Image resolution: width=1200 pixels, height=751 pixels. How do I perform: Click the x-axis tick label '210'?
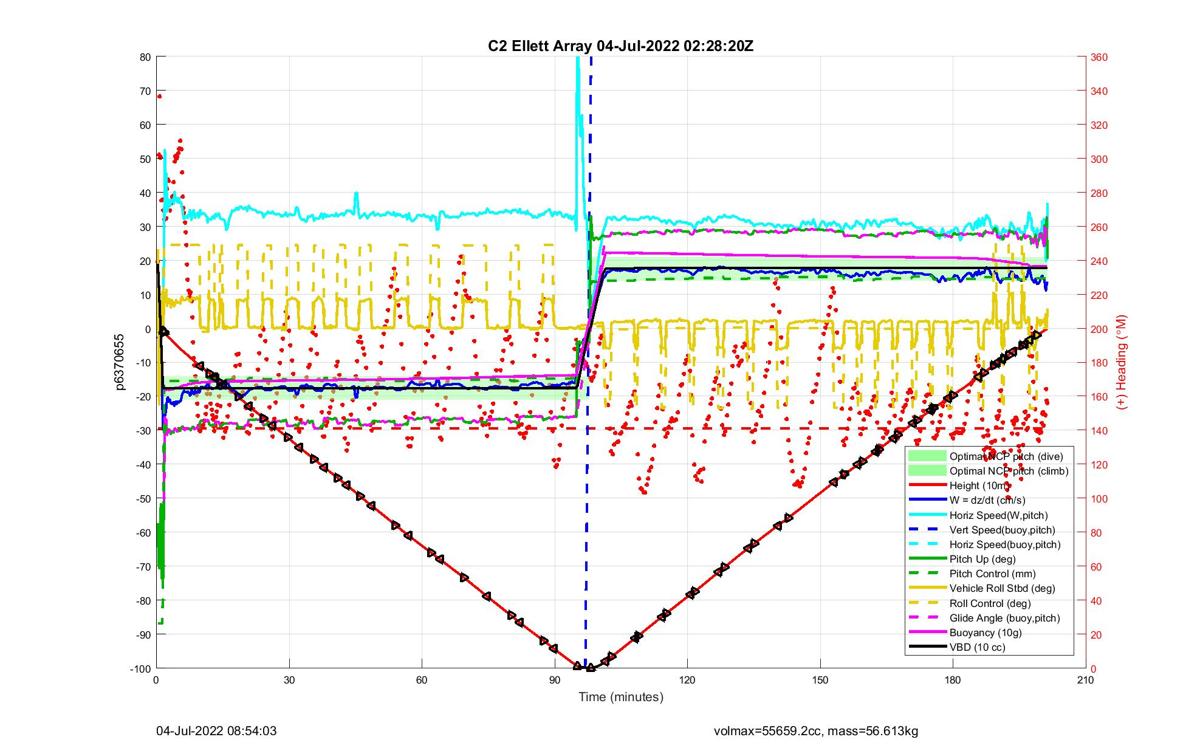coord(1086,680)
